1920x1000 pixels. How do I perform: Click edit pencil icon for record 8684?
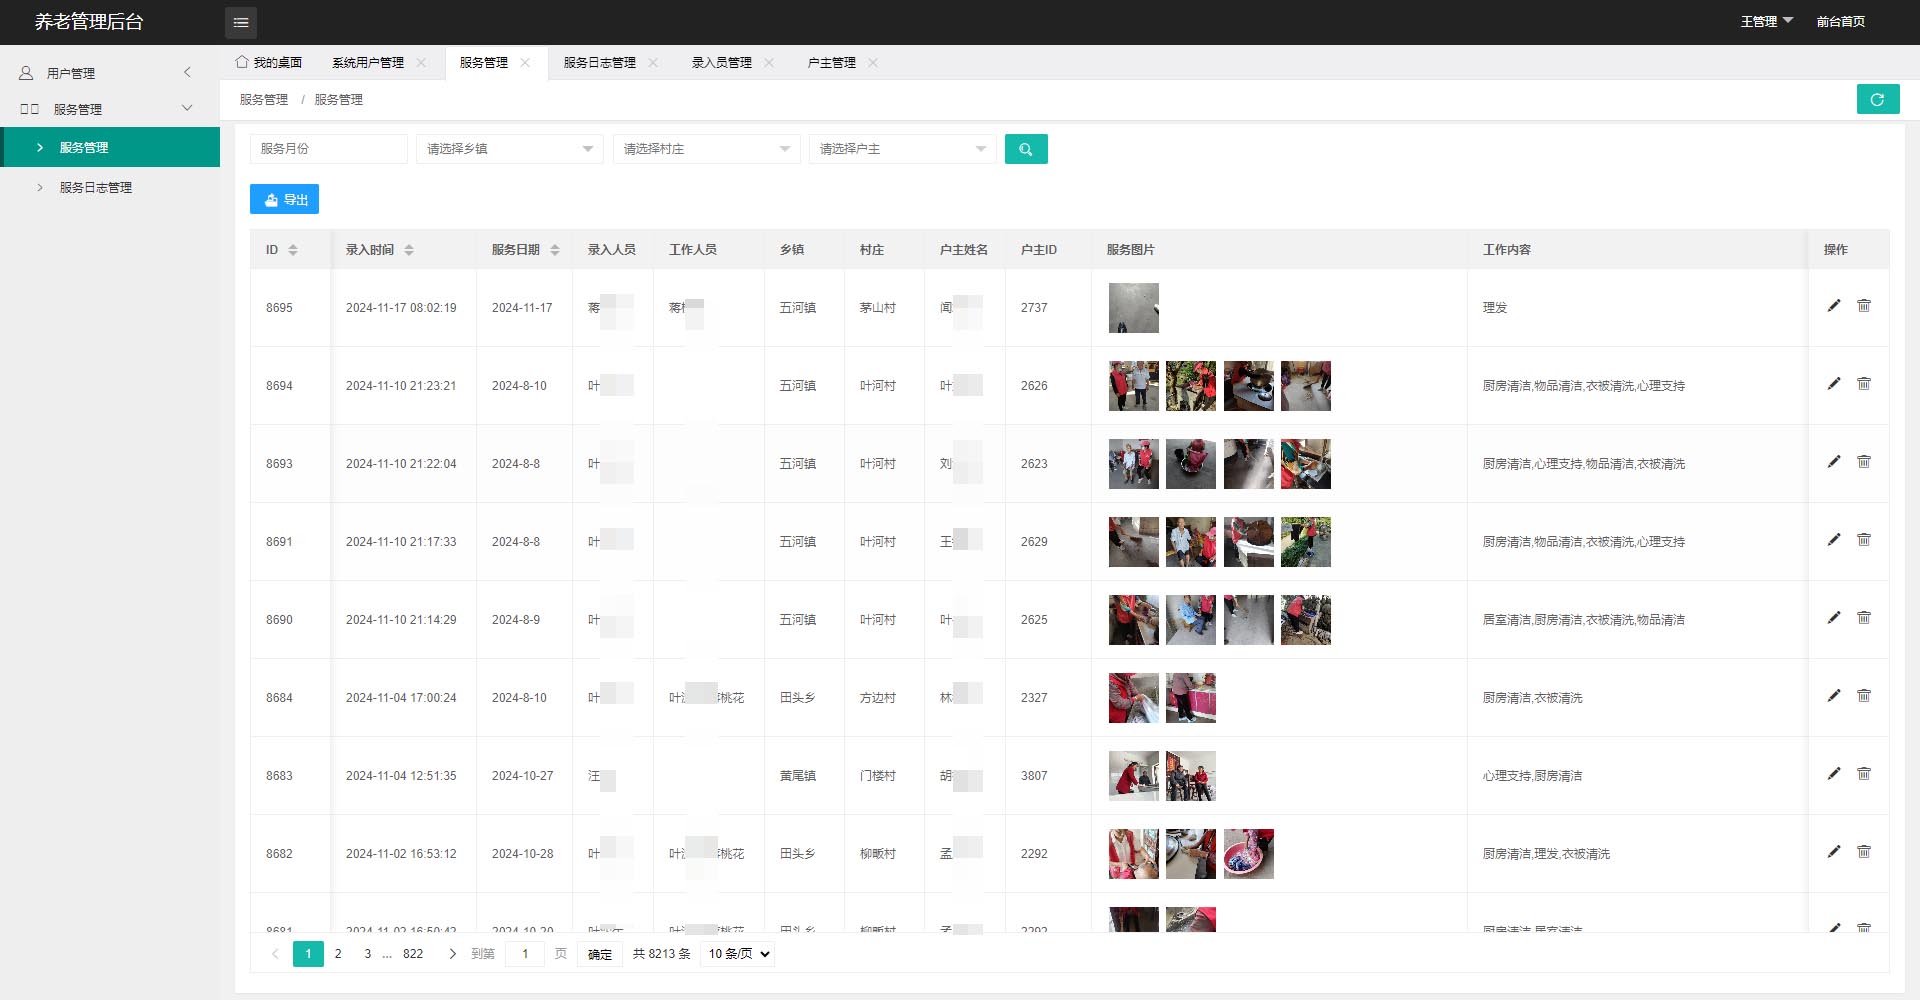[1833, 696]
